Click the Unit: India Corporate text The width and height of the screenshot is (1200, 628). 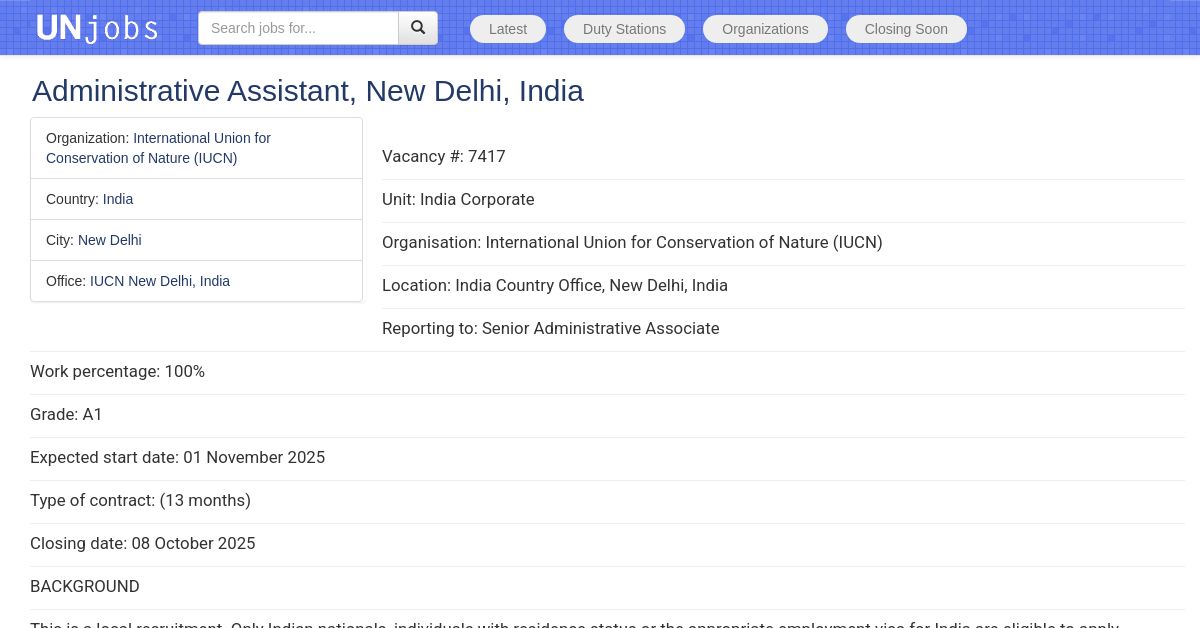pyautogui.click(x=458, y=199)
